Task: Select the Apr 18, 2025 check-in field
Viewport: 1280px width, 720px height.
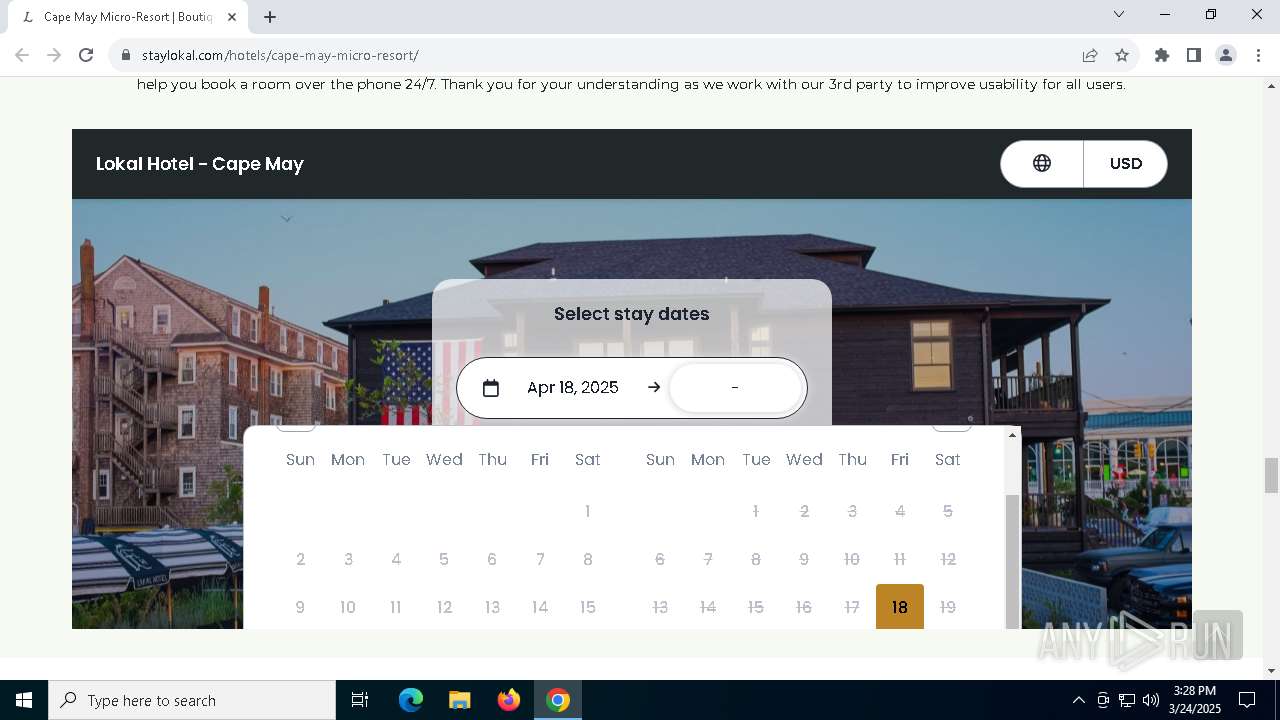Action: click(x=573, y=388)
